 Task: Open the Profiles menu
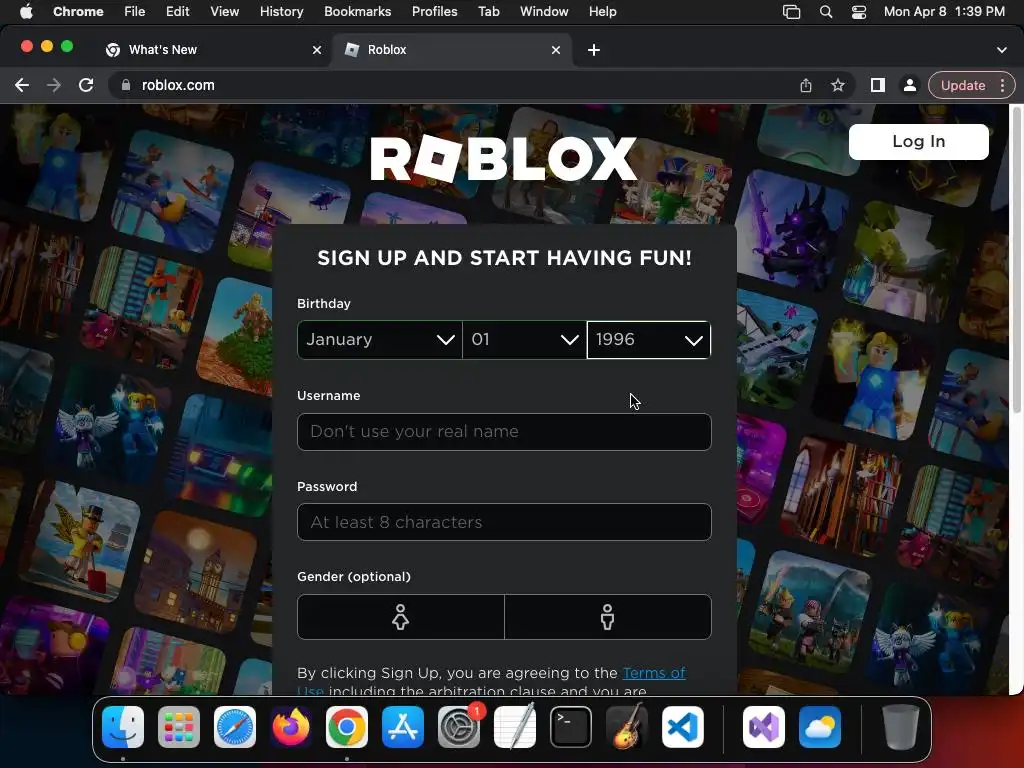click(x=434, y=12)
